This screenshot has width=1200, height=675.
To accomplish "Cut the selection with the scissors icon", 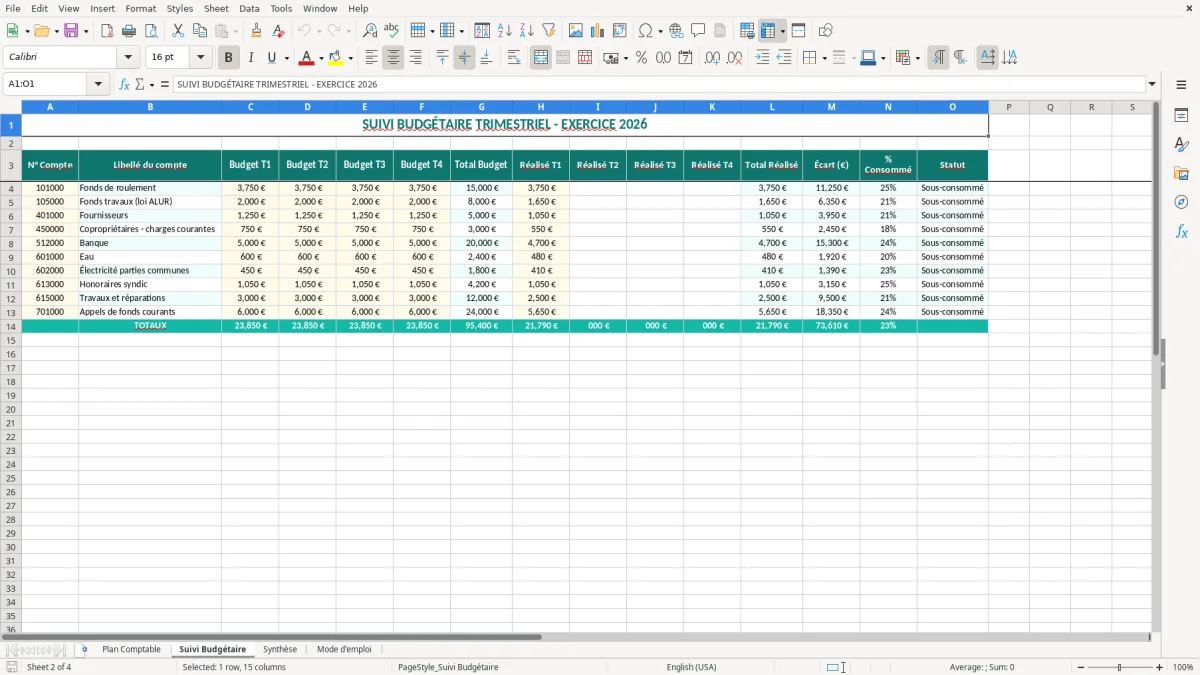I will click(x=178, y=31).
